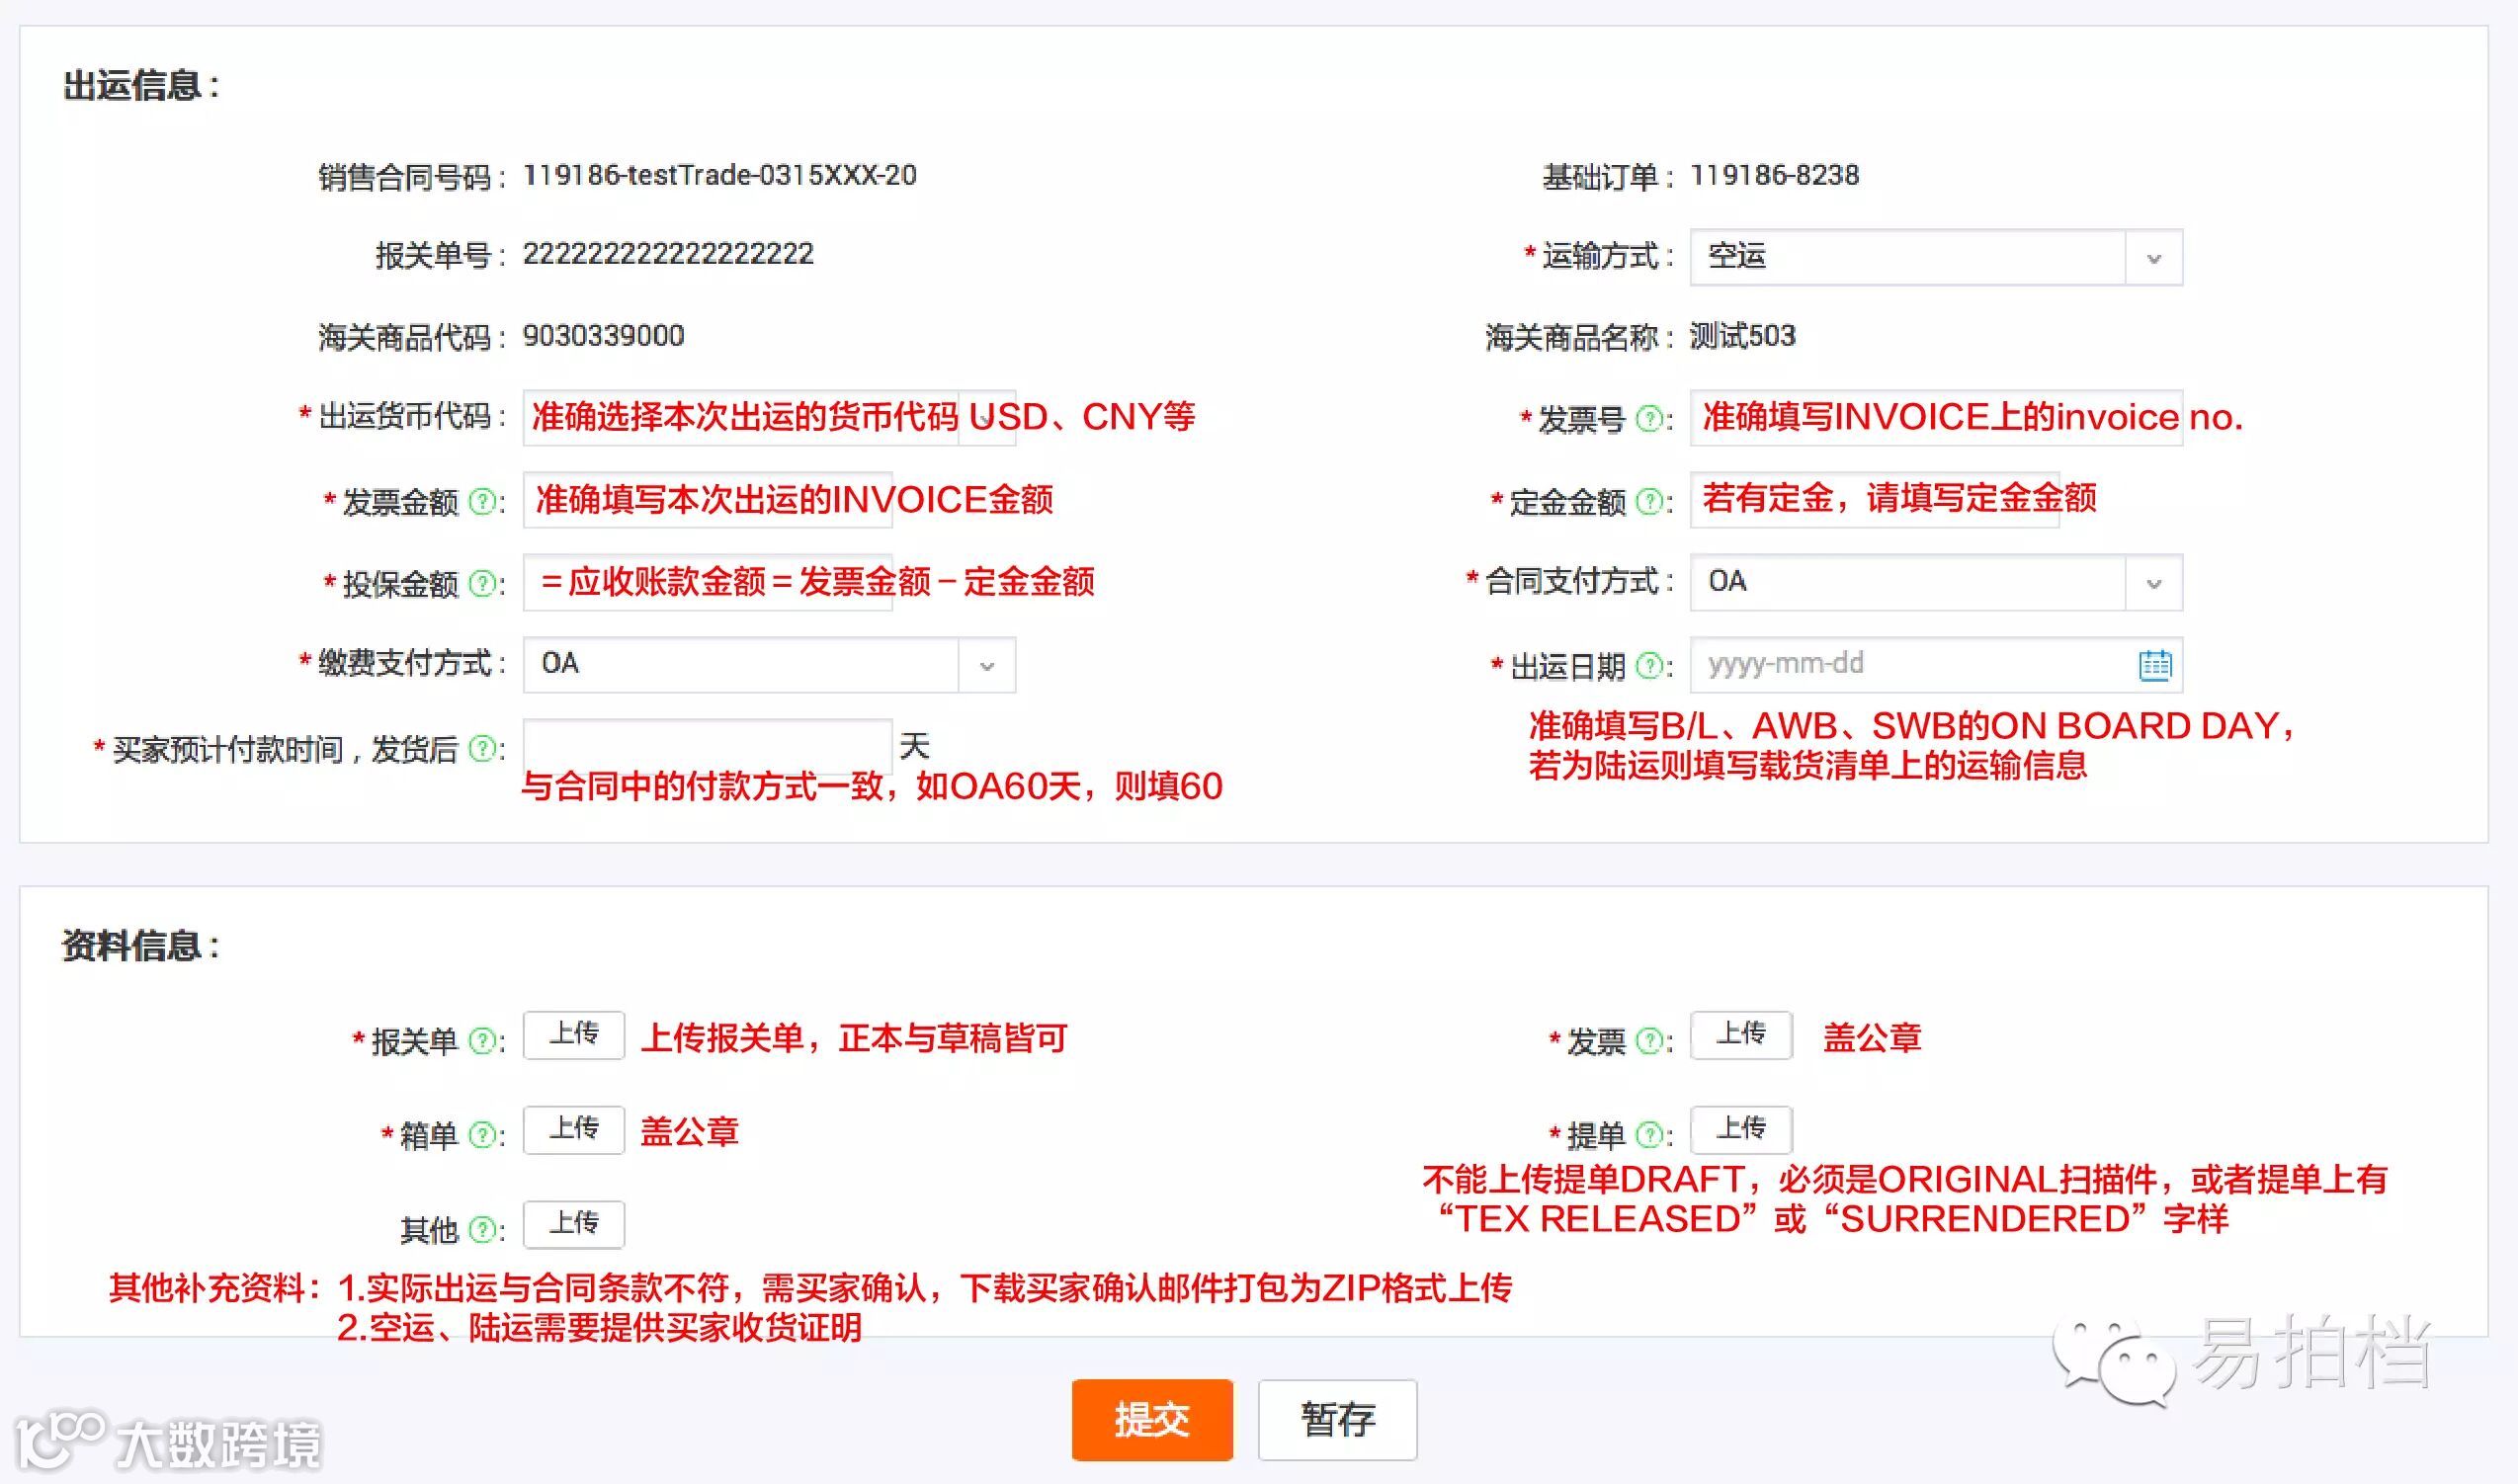Click help icon next to 发票号
The width and height of the screenshot is (2518, 1484).
click(1649, 418)
